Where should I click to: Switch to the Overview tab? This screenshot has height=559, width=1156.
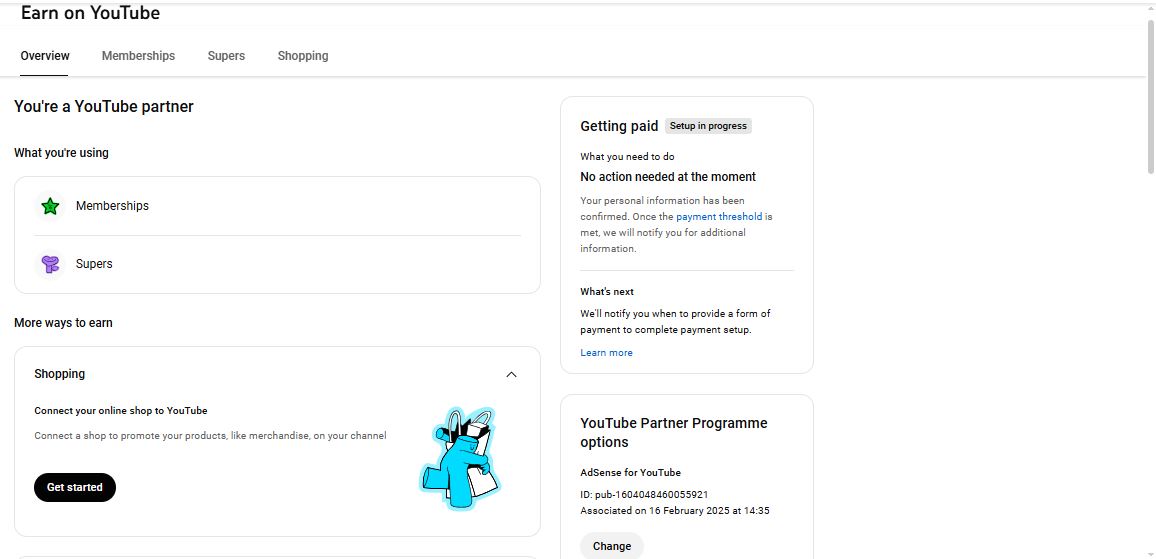tap(45, 56)
